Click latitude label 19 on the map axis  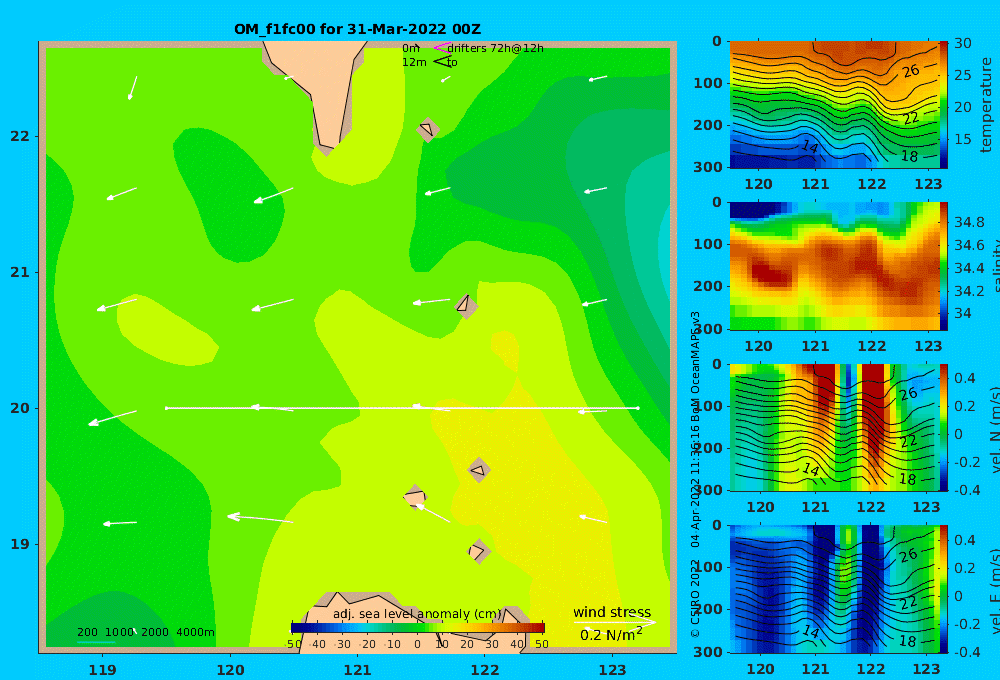point(20,544)
